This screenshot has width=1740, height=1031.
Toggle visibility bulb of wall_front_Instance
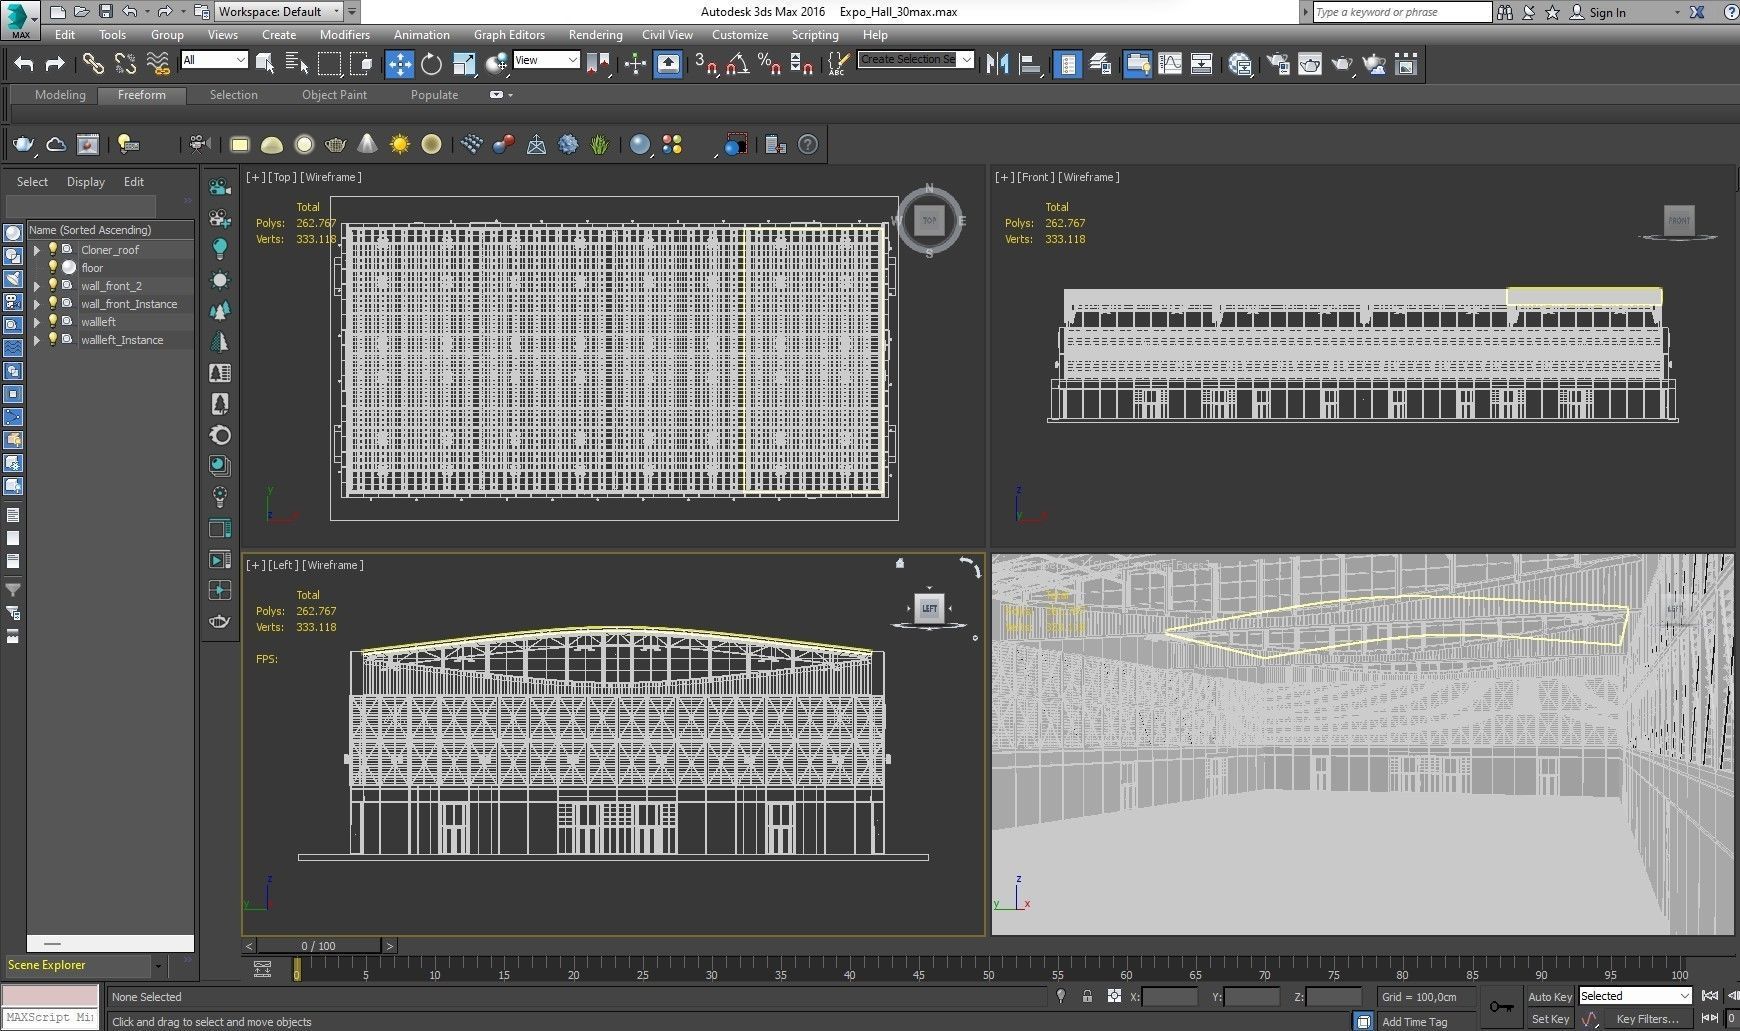[53, 303]
